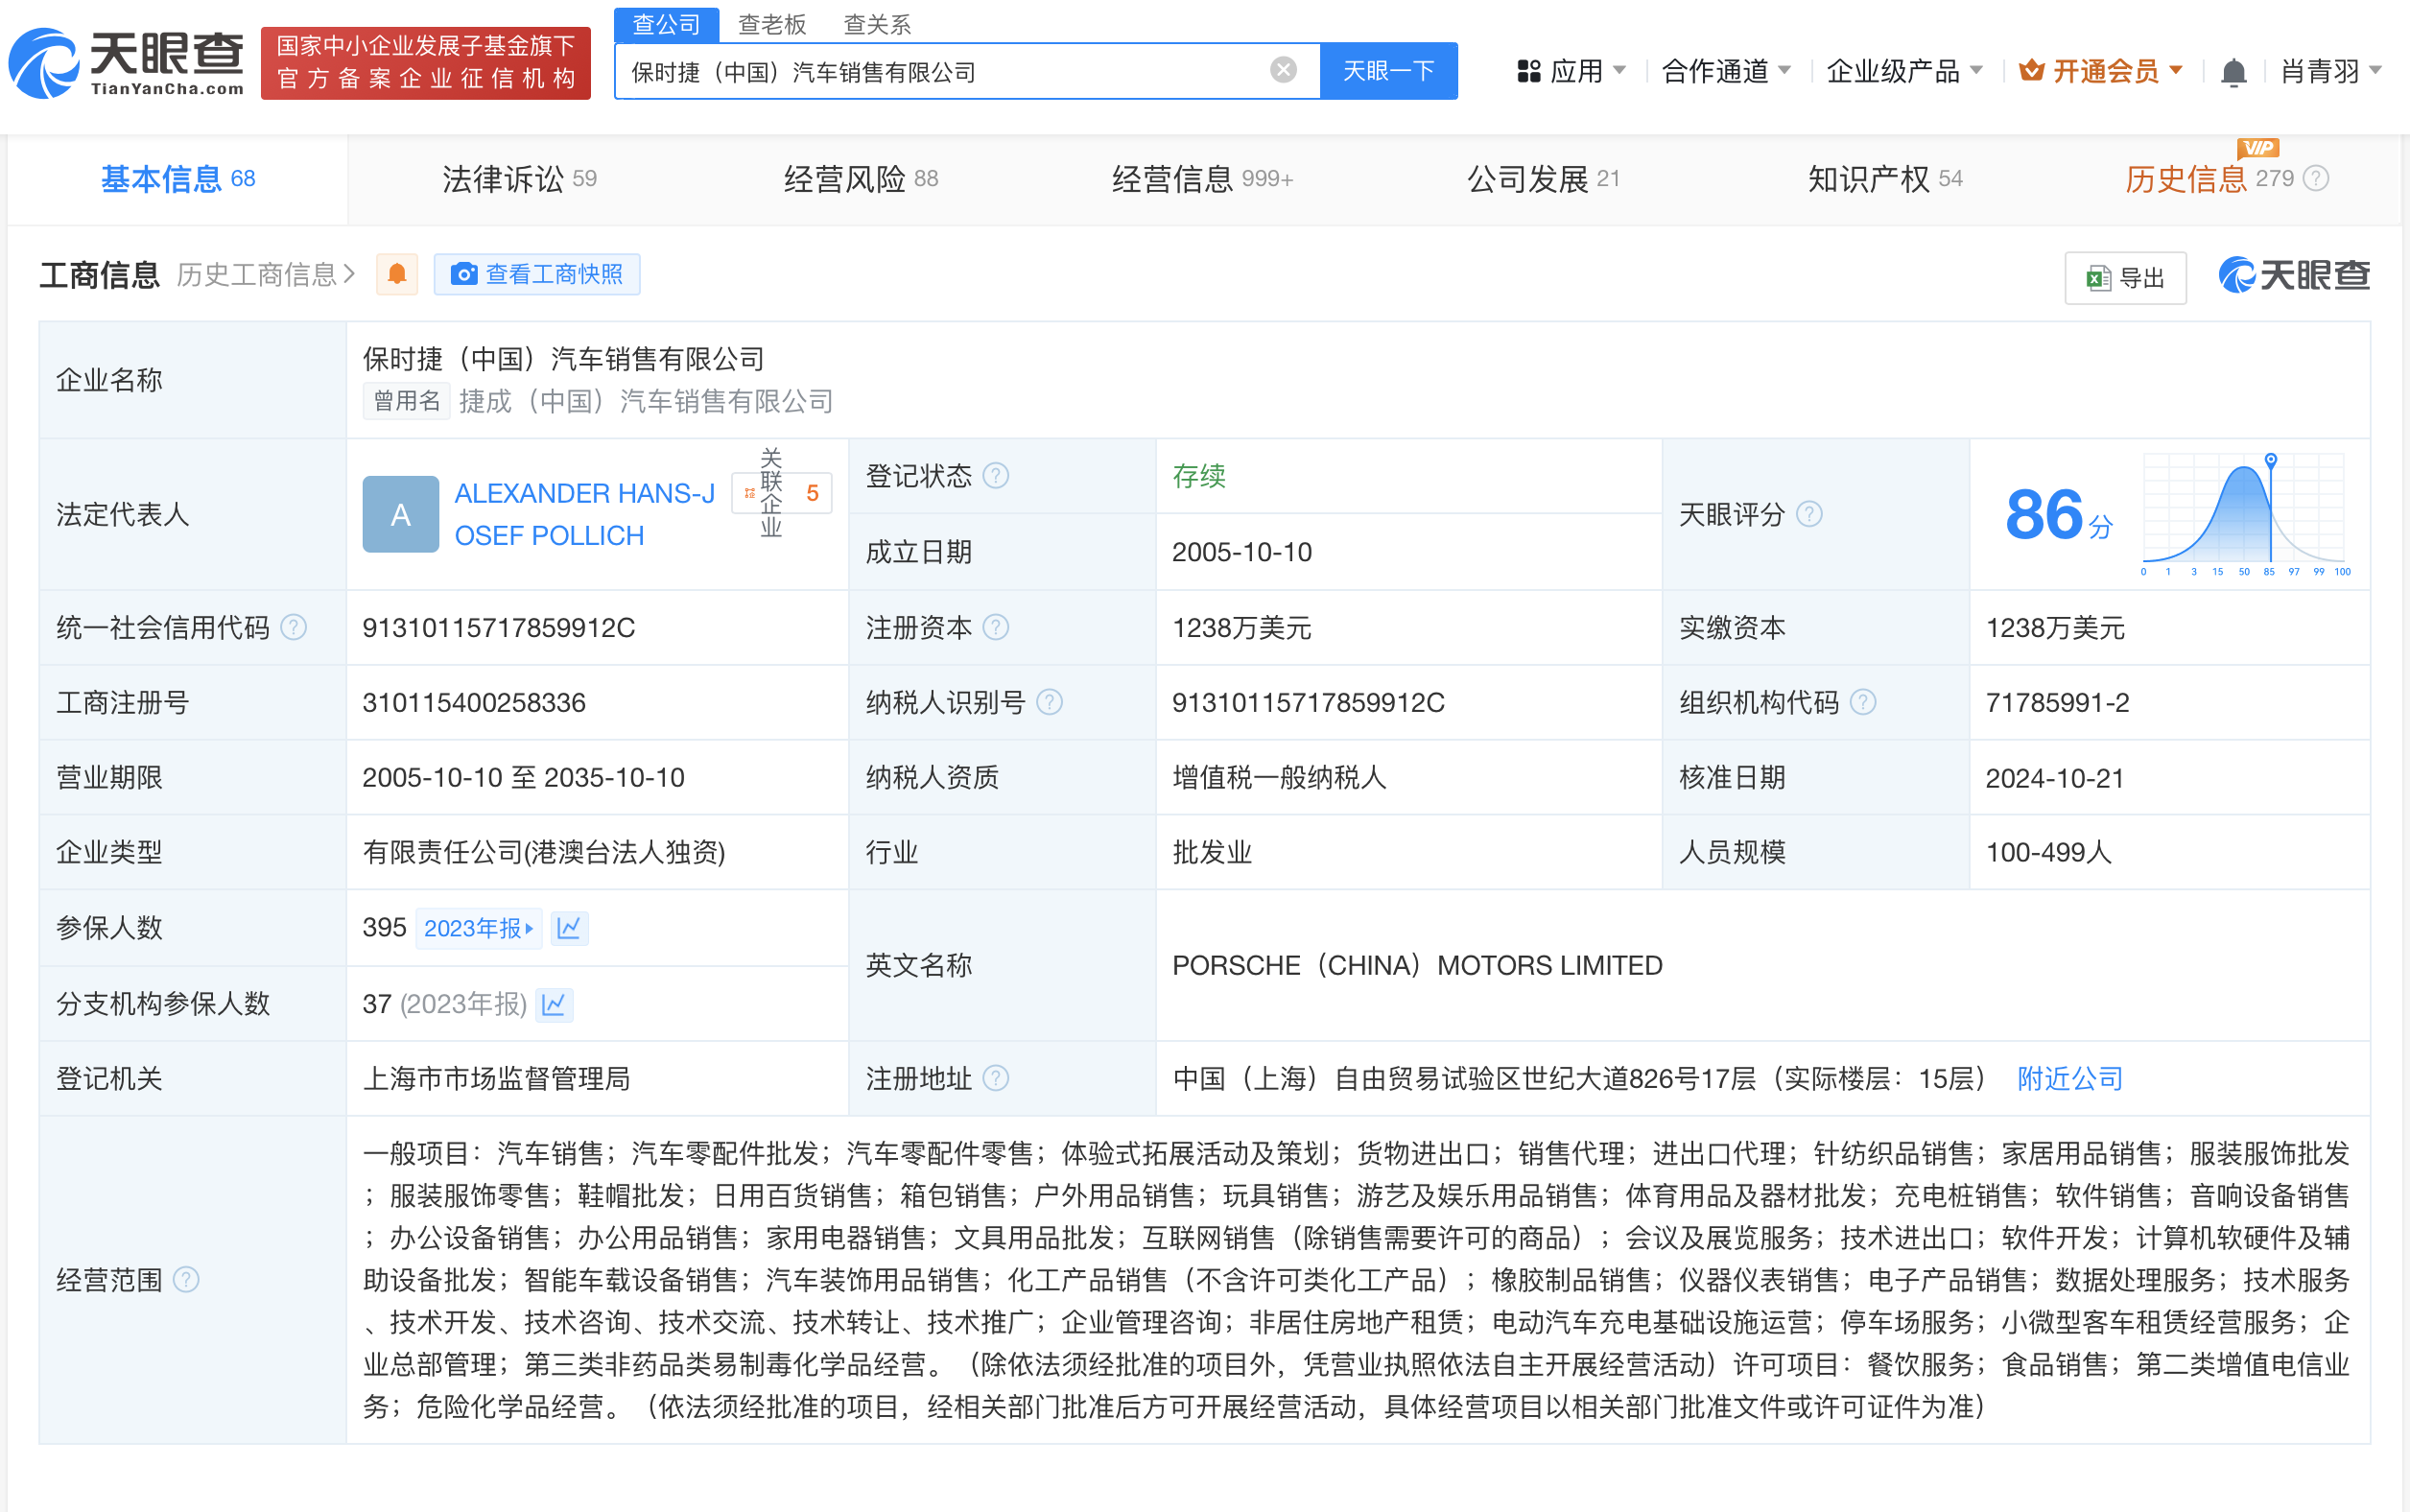Image resolution: width=2410 pixels, height=1512 pixels.
Task: Click the crown icon for 开通会员
Action: [x=2031, y=71]
